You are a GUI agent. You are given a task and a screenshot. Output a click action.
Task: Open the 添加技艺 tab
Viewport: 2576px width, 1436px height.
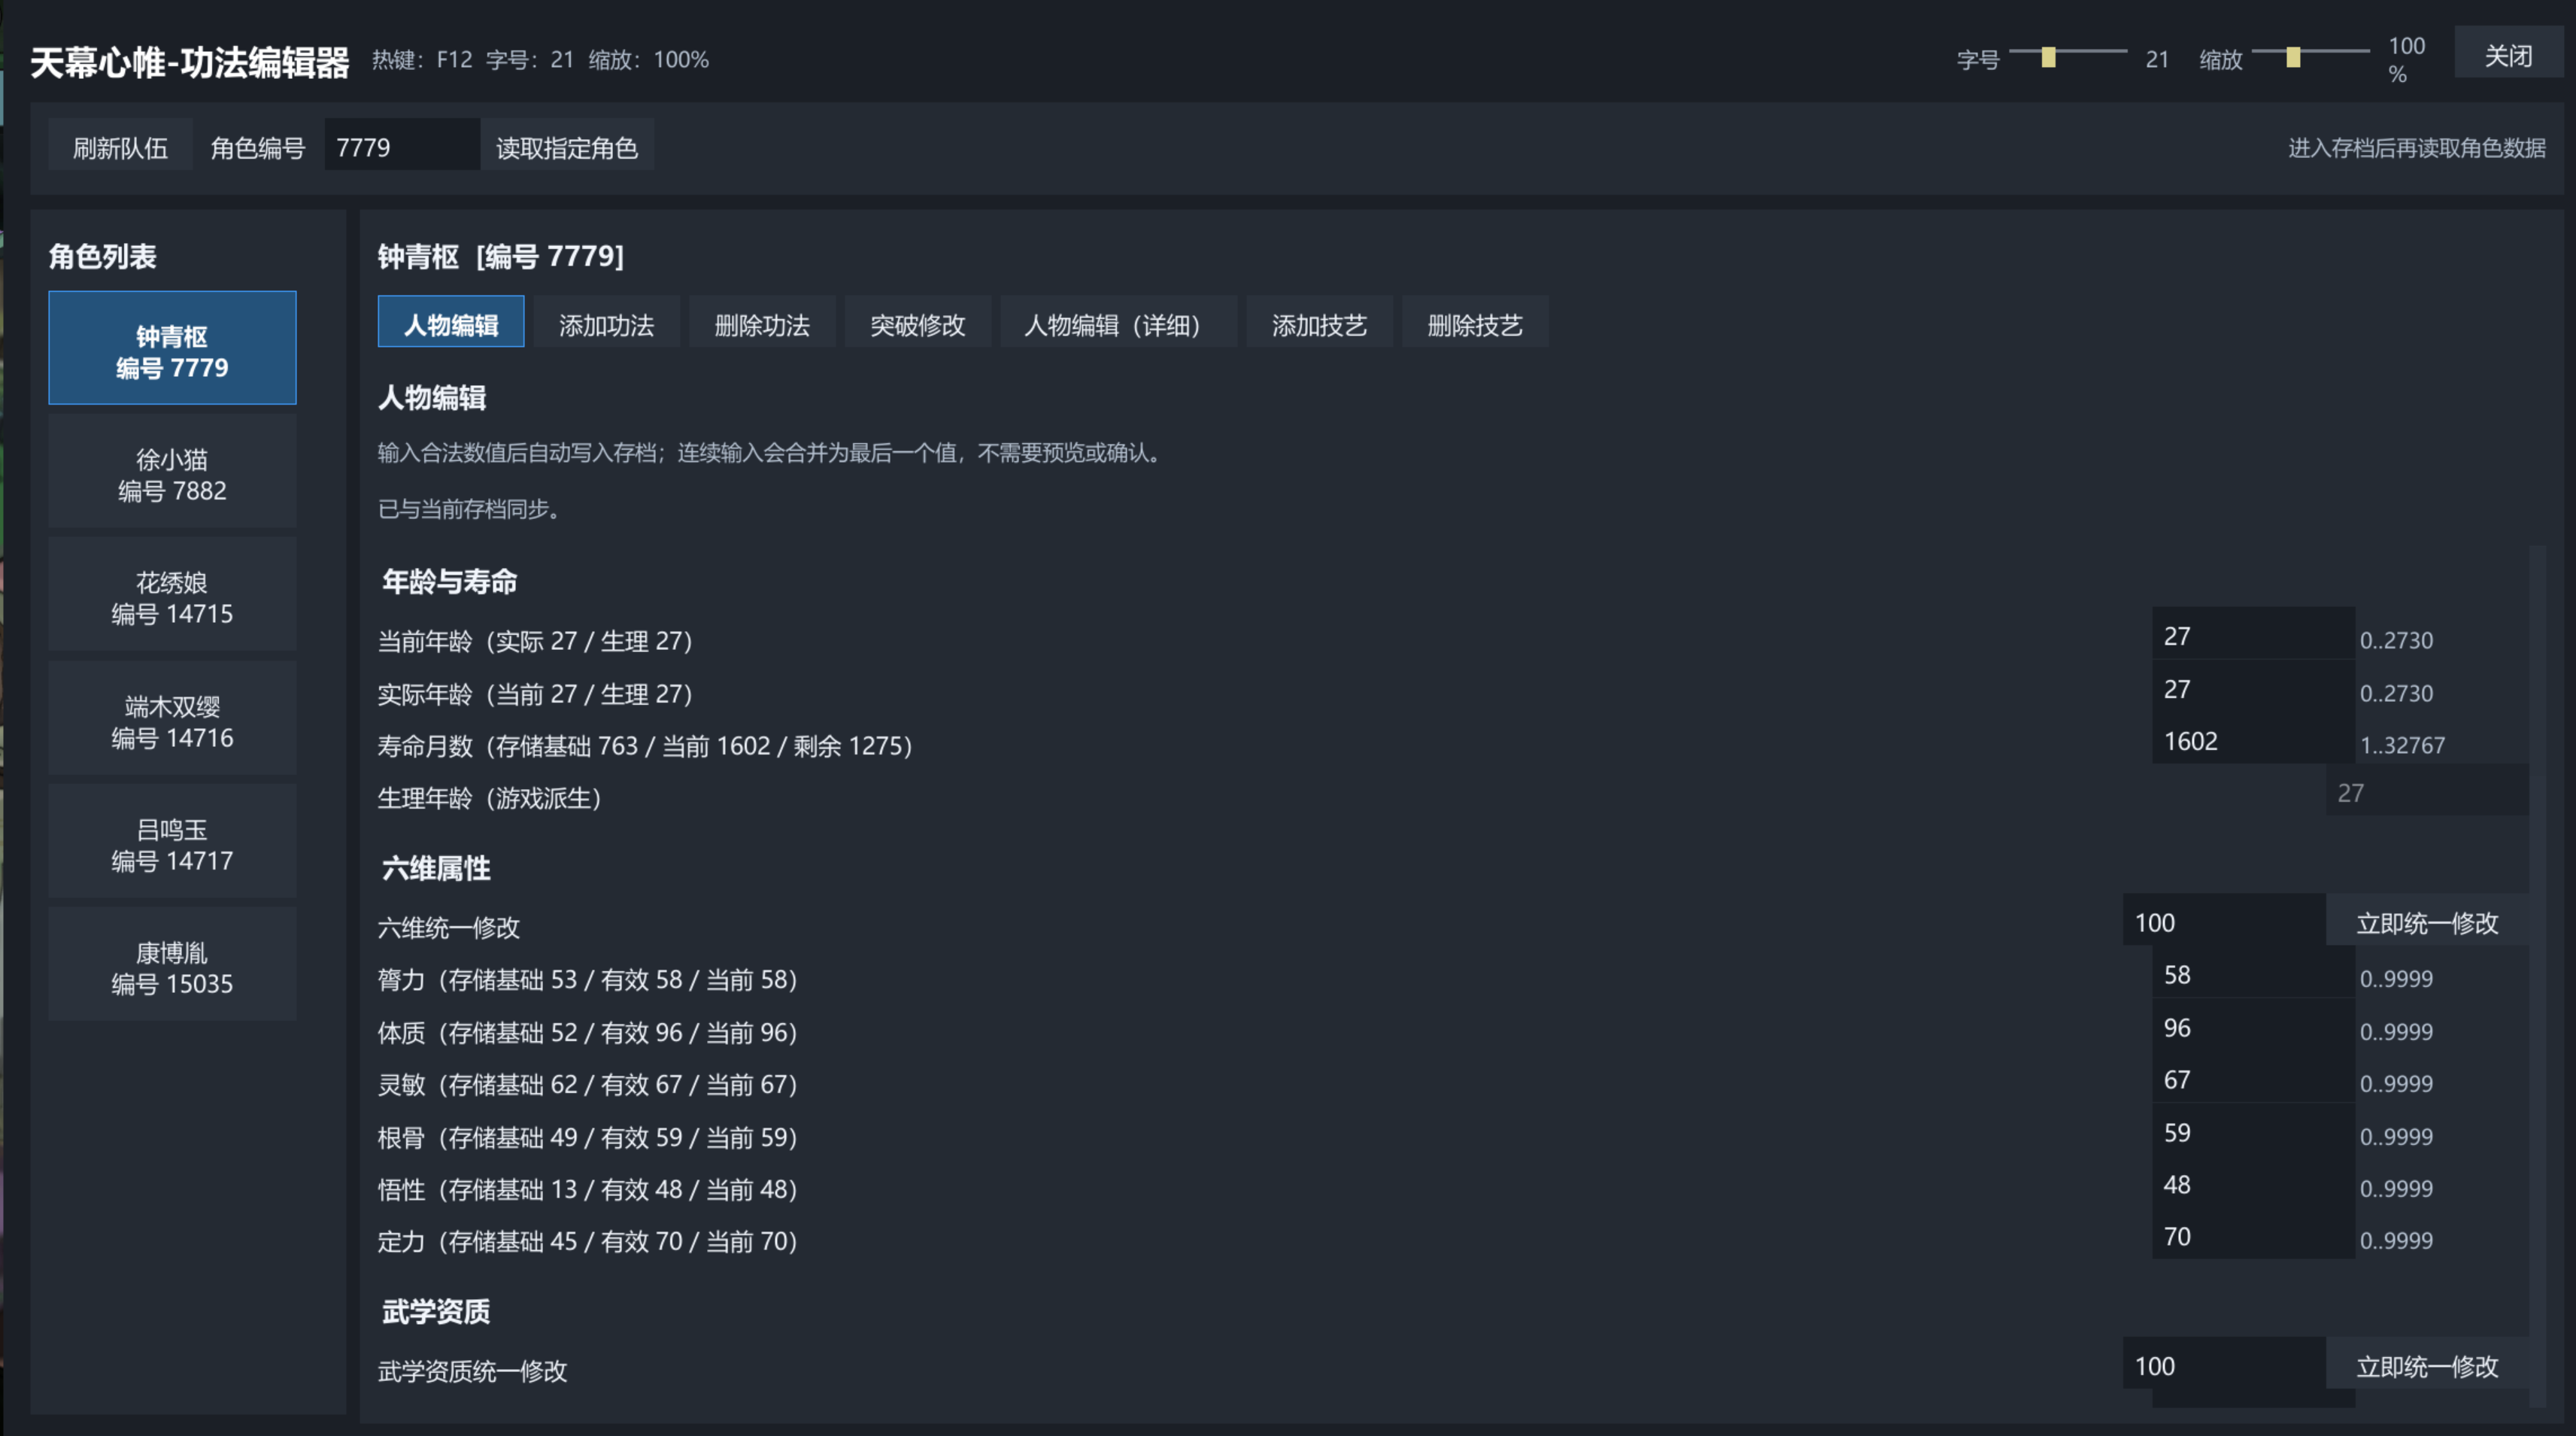click(x=1319, y=322)
